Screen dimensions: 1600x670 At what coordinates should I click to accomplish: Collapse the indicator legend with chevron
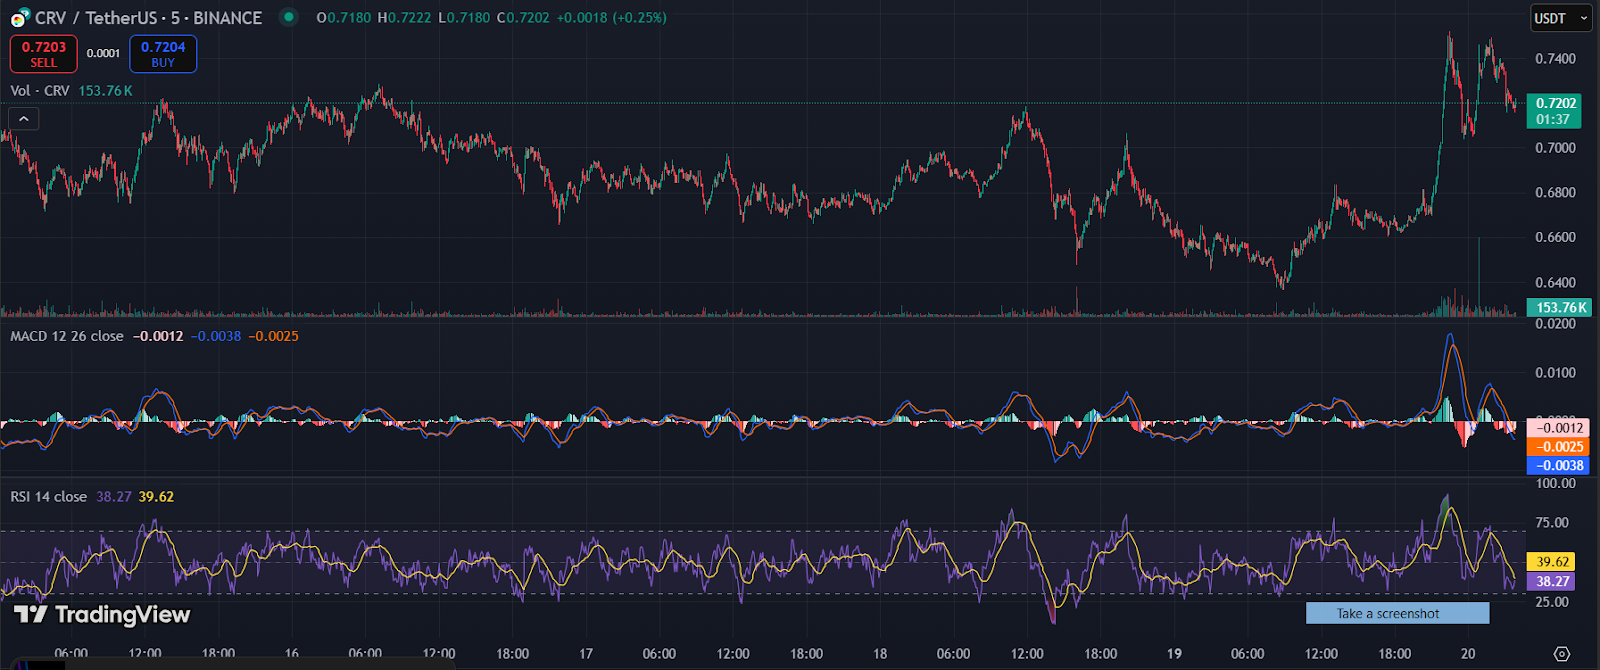click(x=24, y=119)
